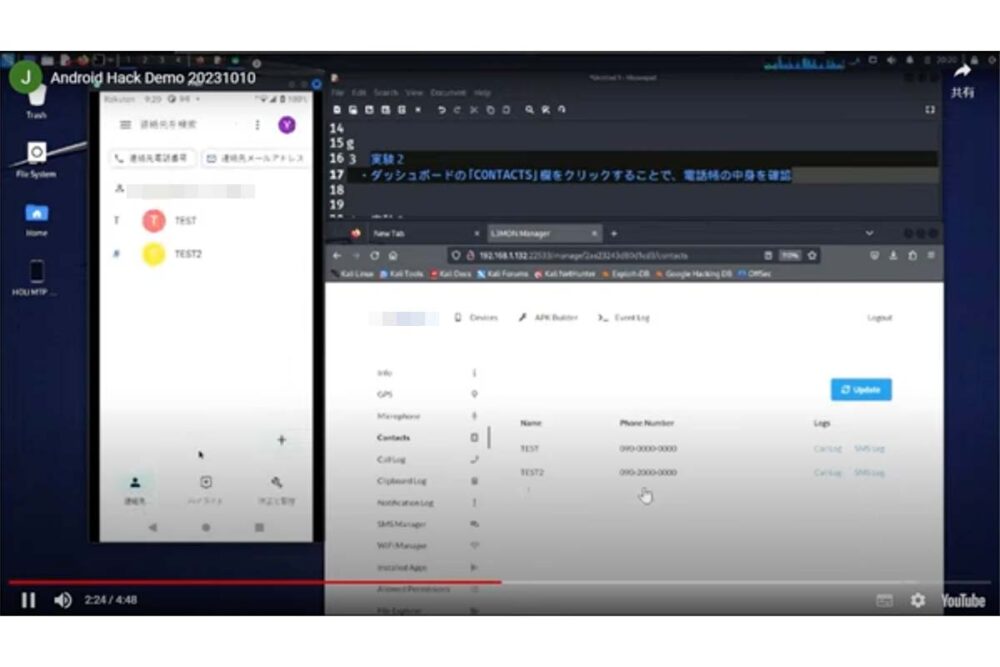This screenshot has height=667, width=1000.
Task: Pause the YouTube video
Action: coord(28,600)
